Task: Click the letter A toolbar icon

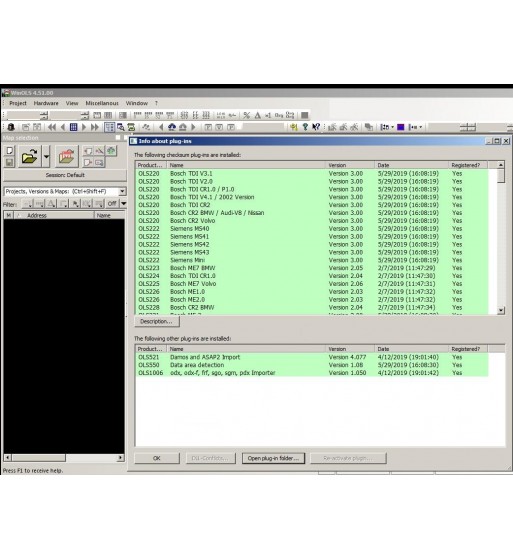Action: 257,115
